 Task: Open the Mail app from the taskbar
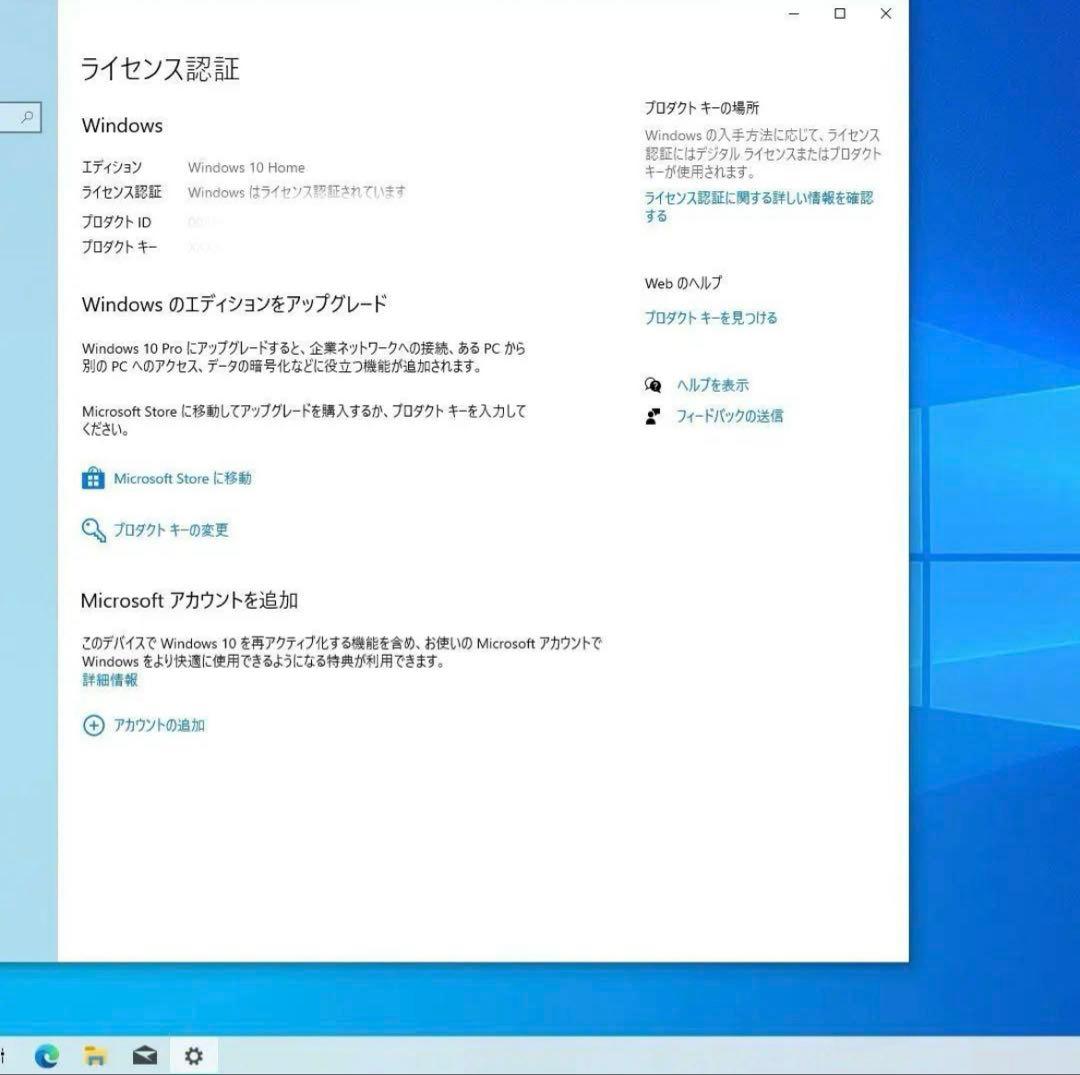click(145, 1056)
